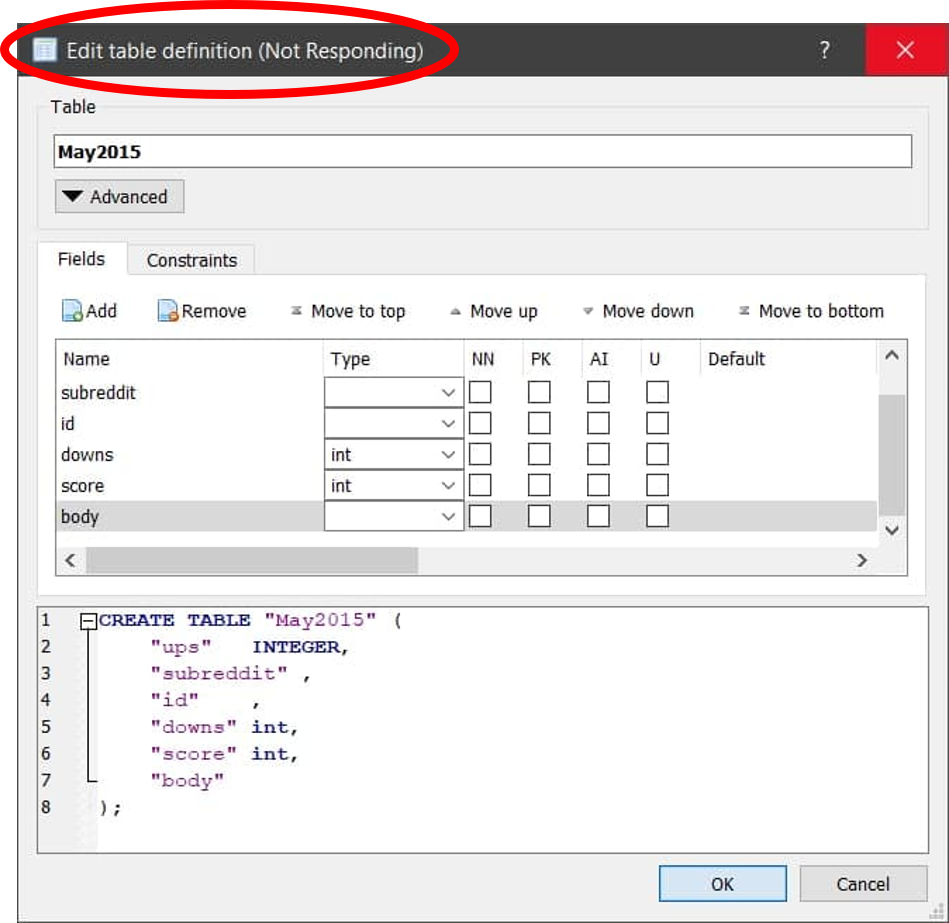Click the Type column header
949x923 pixels.
coord(394,359)
